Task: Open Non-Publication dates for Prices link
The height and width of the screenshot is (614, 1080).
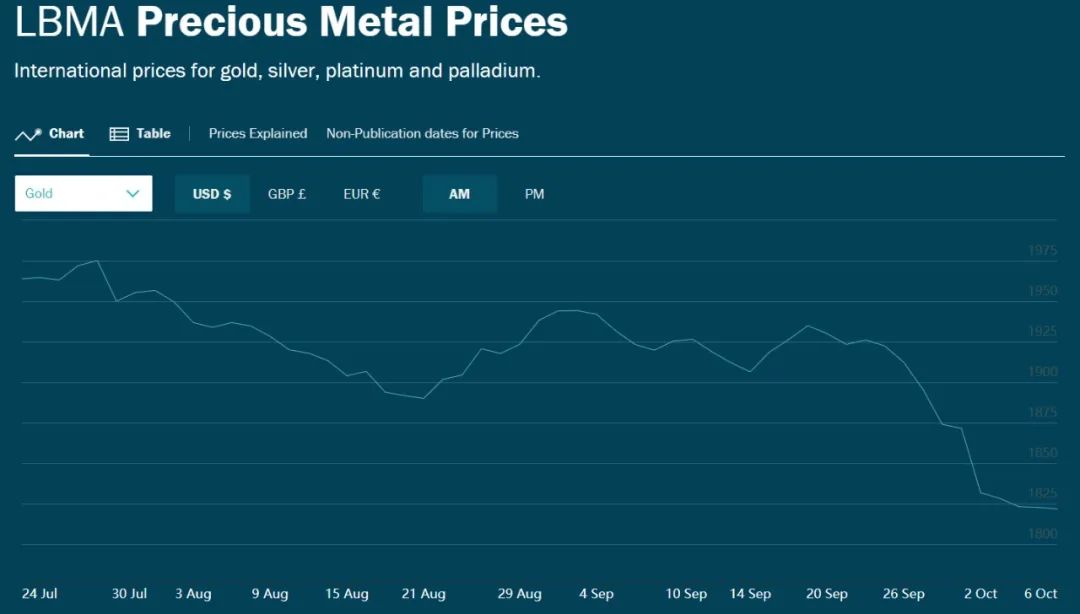Action: pyautogui.click(x=422, y=134)
